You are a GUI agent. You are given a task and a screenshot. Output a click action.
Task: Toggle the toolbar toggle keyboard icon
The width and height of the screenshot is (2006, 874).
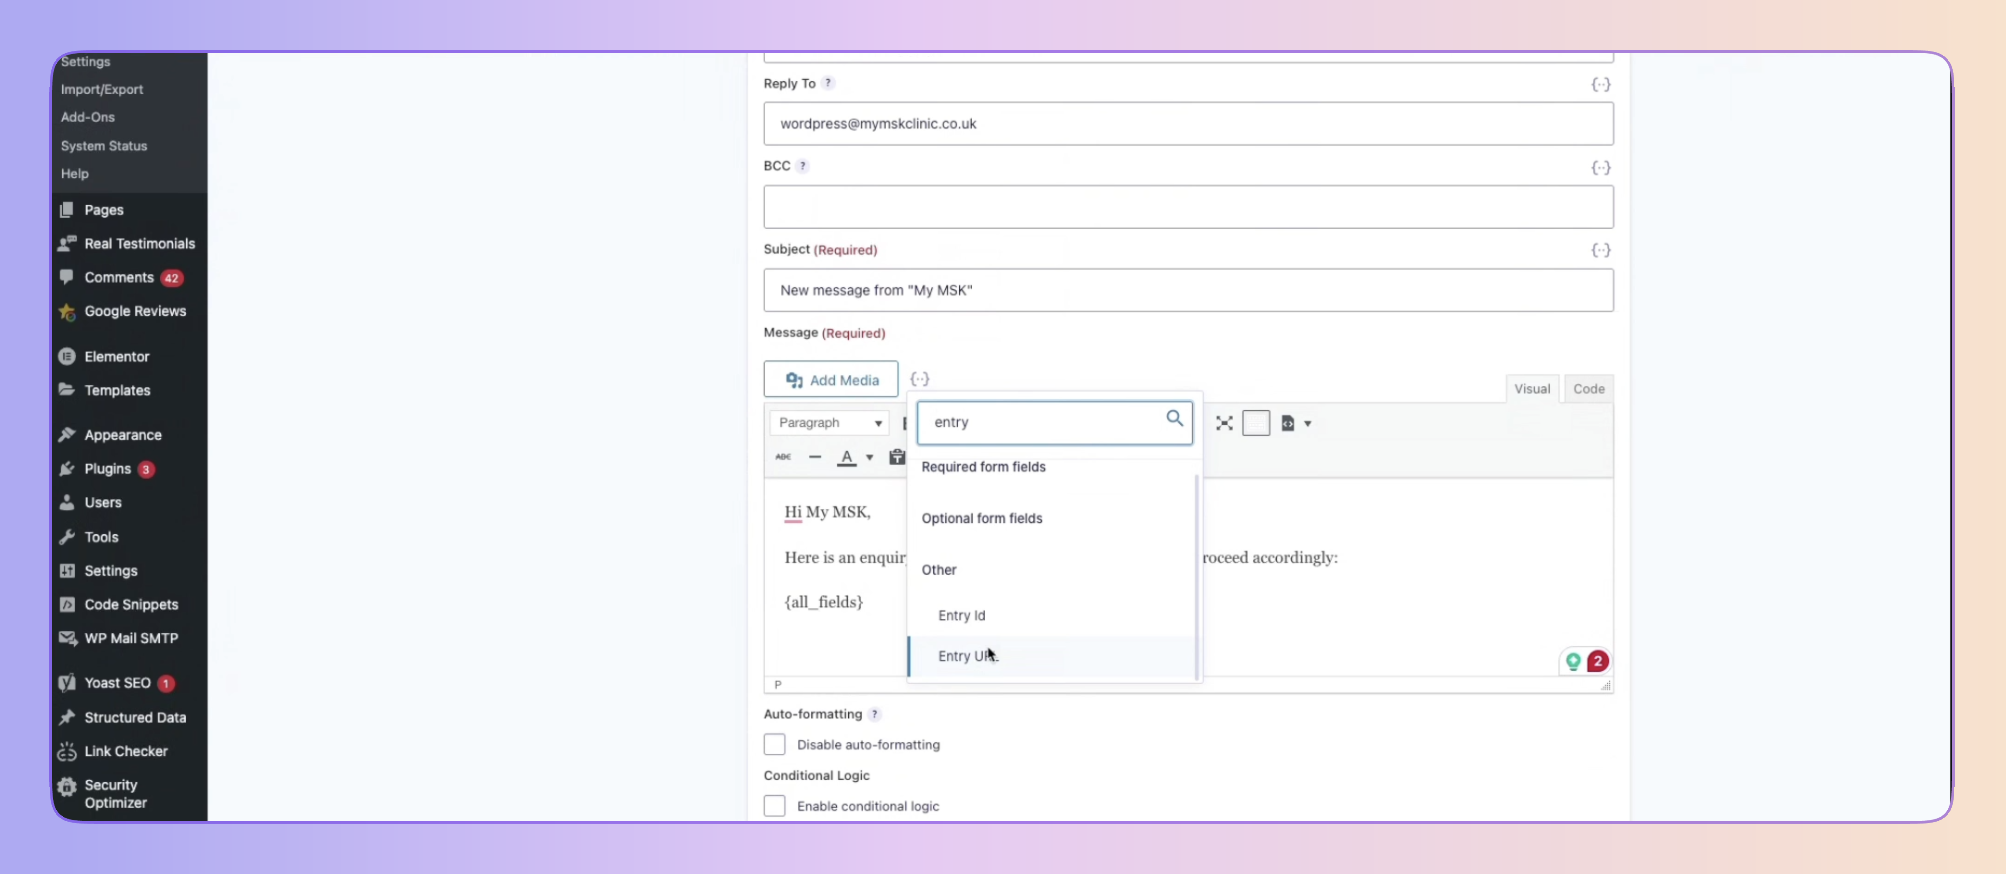point(1256,423)
